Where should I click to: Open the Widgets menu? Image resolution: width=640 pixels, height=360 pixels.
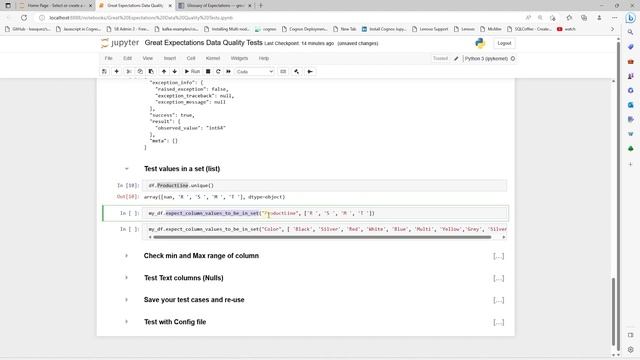coord(239,58)
